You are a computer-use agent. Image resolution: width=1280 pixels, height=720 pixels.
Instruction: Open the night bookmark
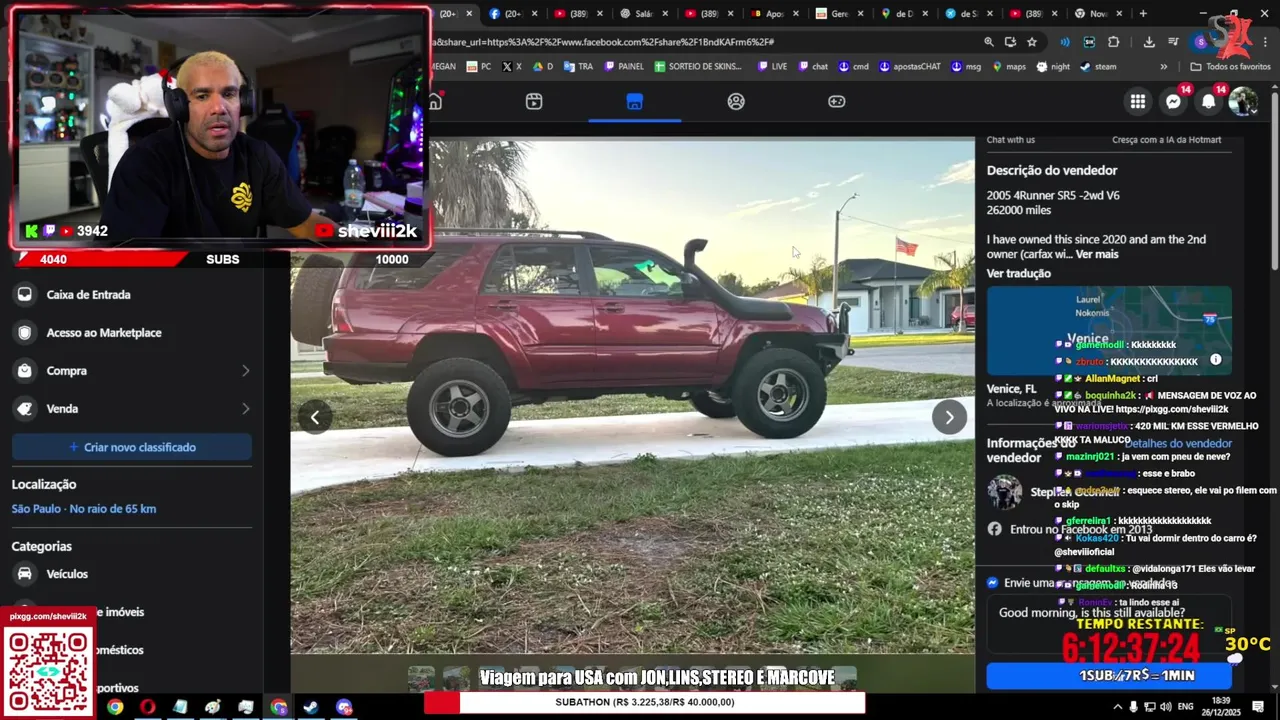pos(1053,67)
